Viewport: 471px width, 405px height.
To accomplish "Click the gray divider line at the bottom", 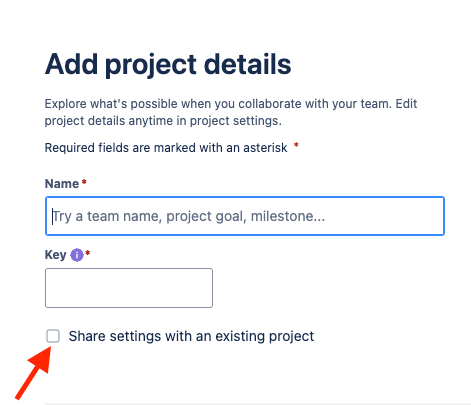I will click(258, 404).
